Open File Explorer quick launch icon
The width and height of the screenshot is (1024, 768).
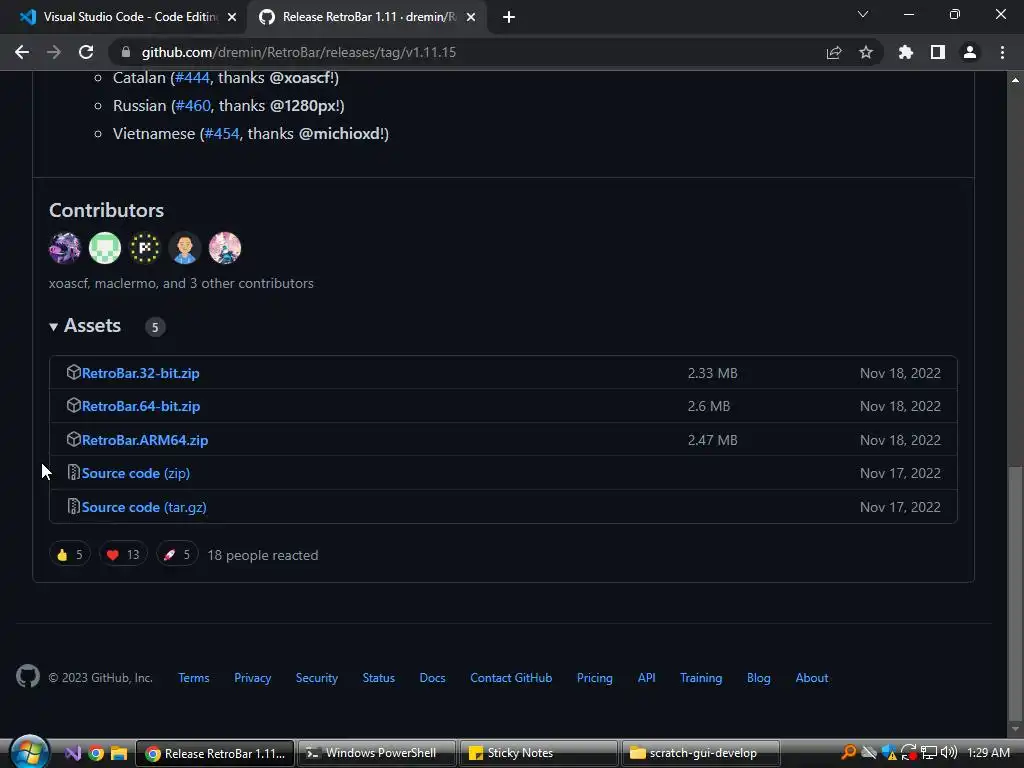119,753
